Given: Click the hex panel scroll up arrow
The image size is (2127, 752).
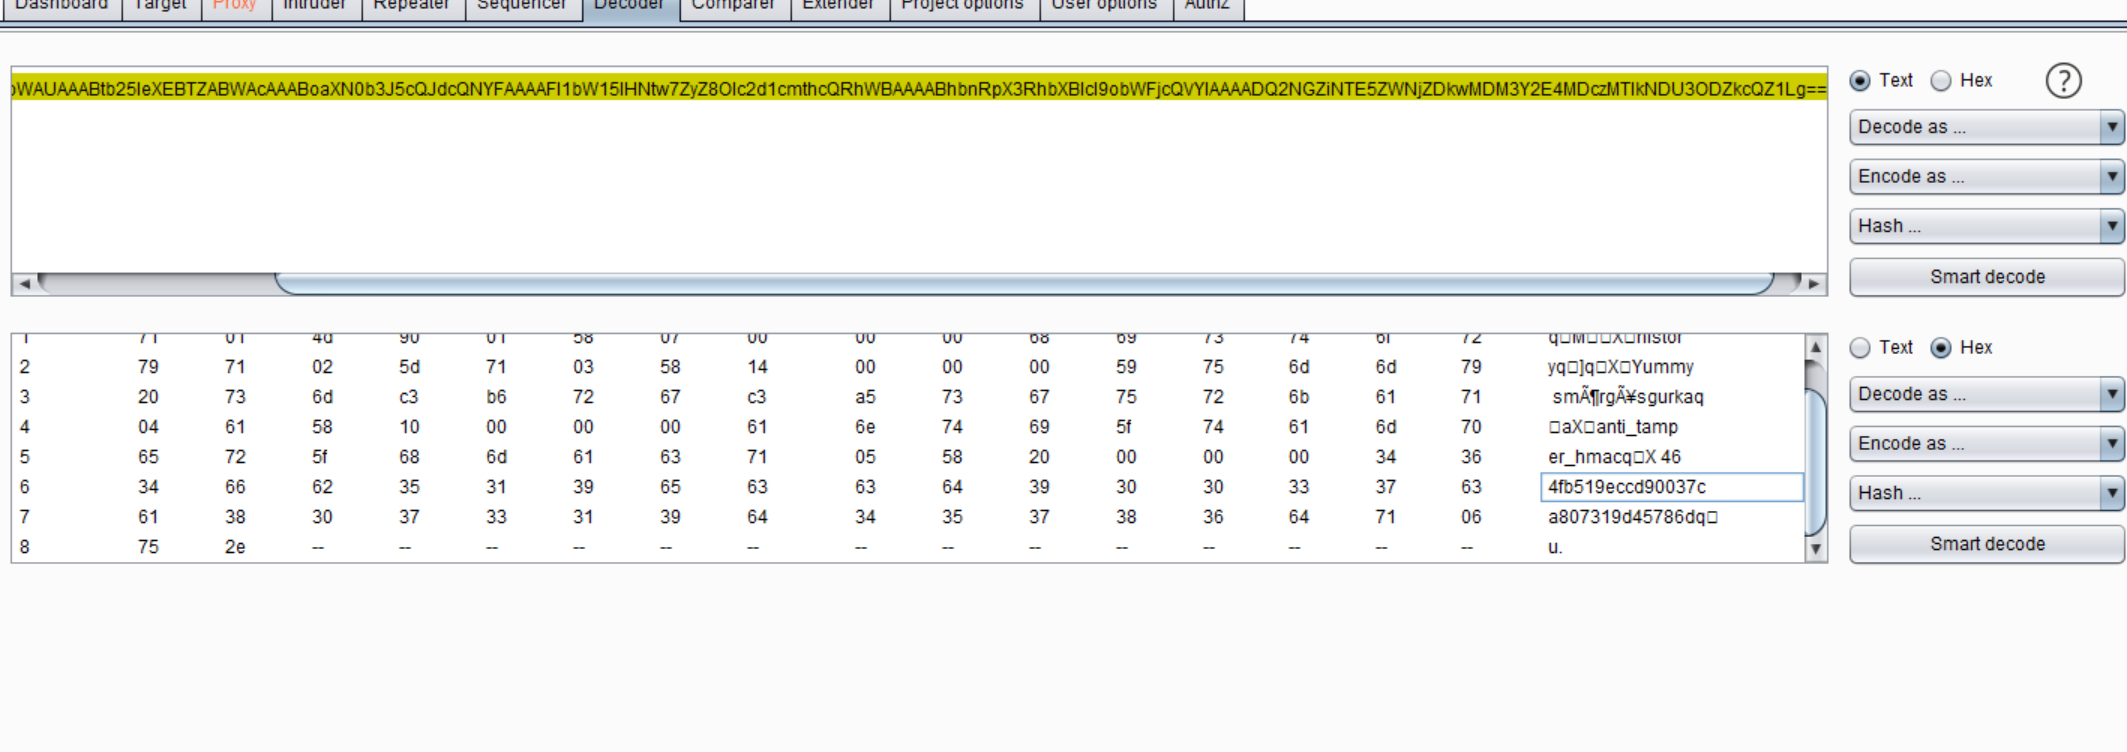Looking at the screenshot, I should pyautogui.click(x=1816, y=347).
